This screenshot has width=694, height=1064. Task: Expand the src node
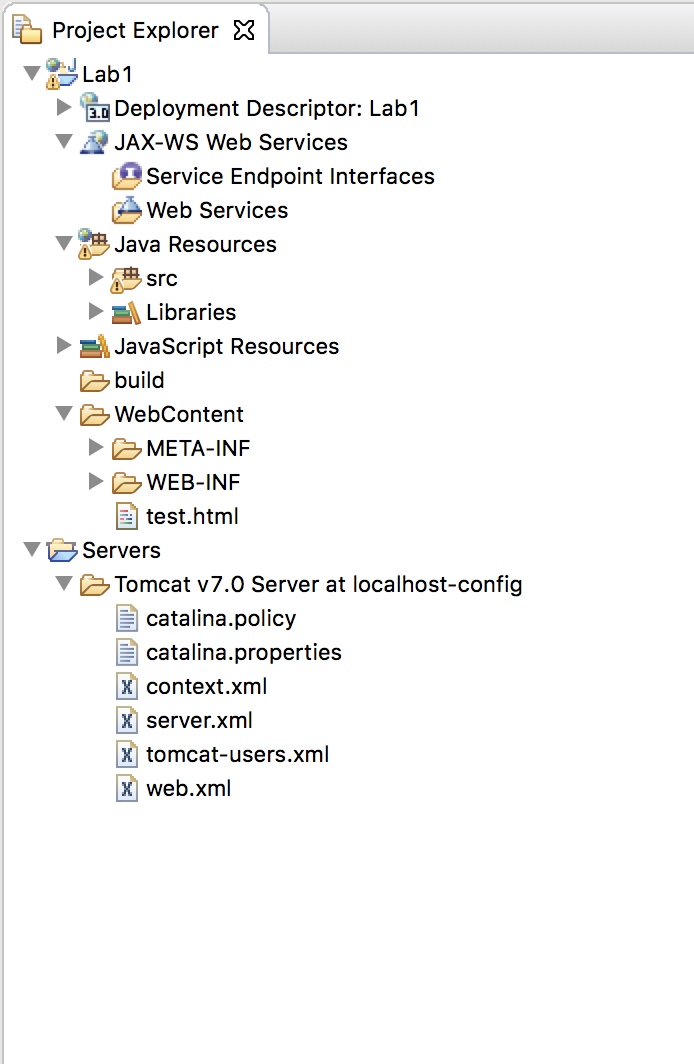(x=96, y=278)
